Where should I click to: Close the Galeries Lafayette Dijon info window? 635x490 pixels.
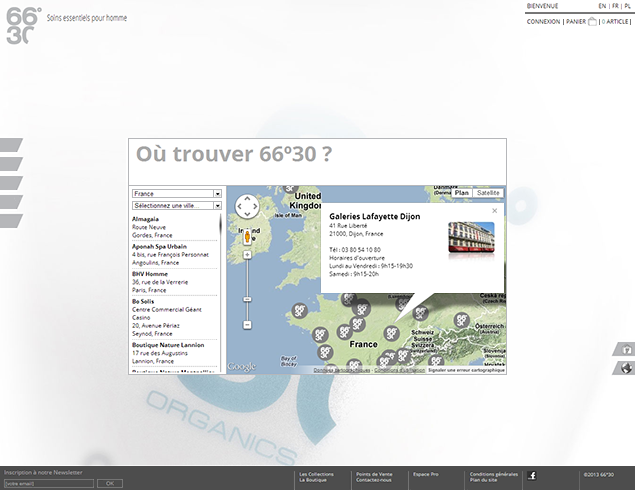tap(494, 211)
